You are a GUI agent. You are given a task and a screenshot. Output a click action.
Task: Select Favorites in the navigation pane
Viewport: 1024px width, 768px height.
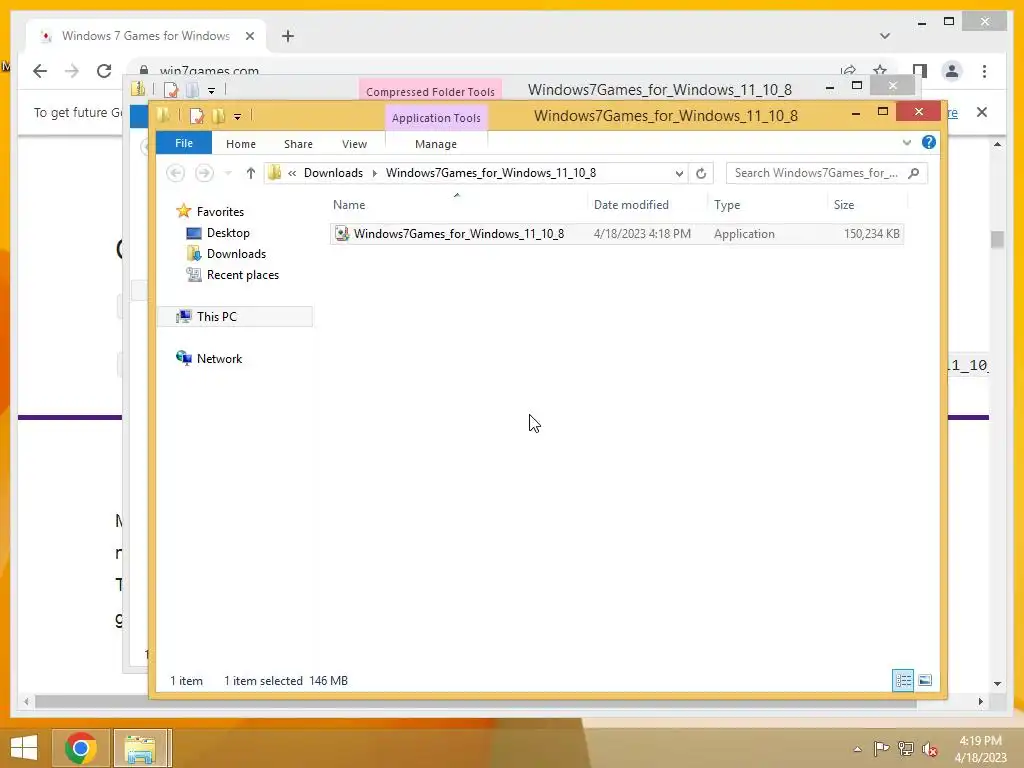click(x=220, y=212)
